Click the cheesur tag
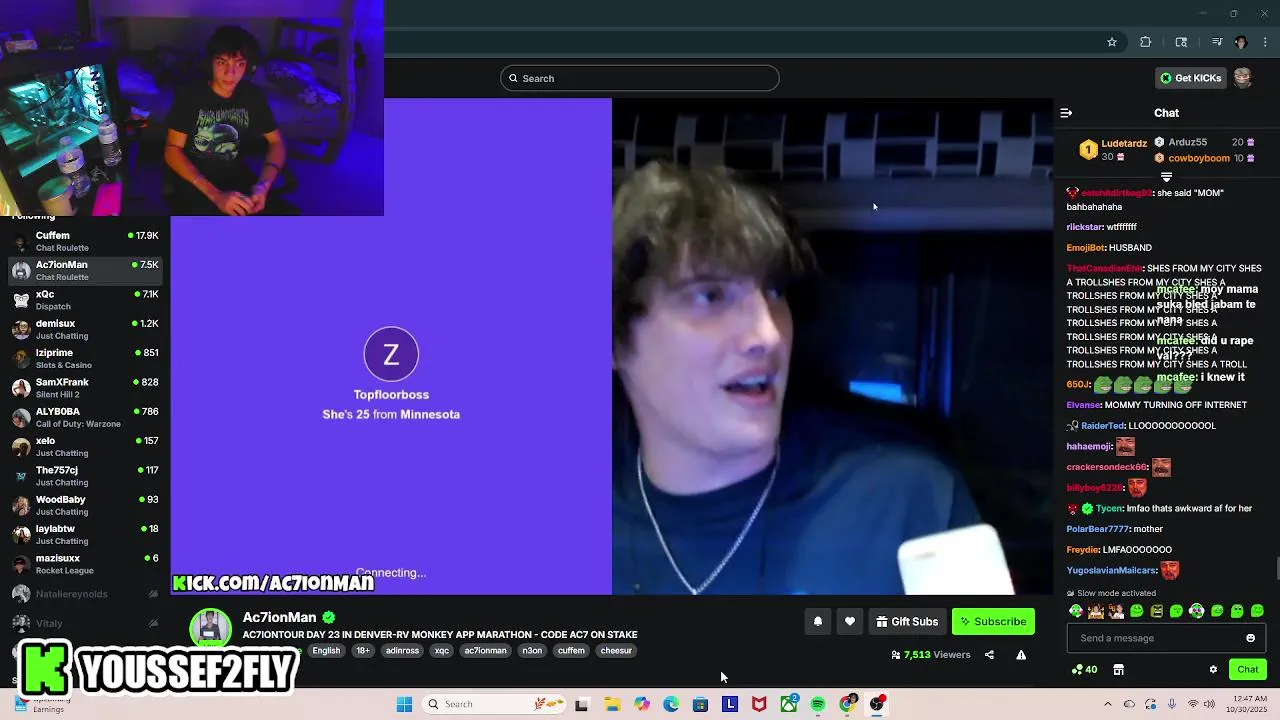 pyautogui.click(x=616, y=651)
